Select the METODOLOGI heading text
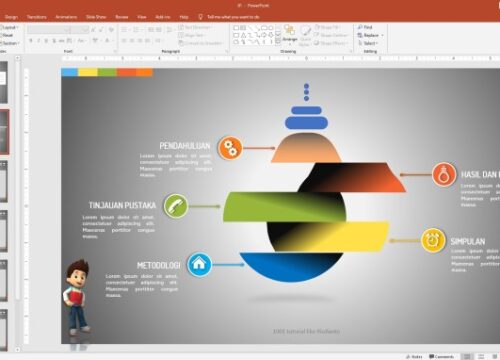500x360 pixels. tap(159, 265)
